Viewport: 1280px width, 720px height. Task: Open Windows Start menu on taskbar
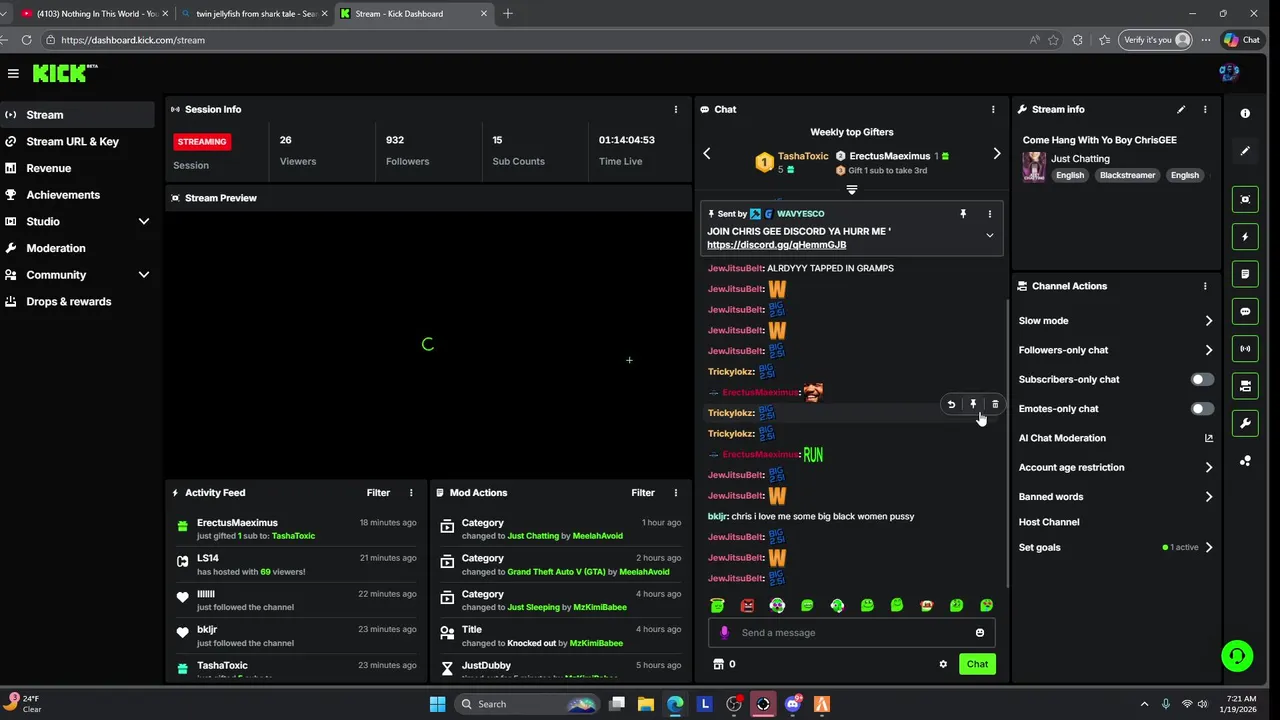pos(437,704)
